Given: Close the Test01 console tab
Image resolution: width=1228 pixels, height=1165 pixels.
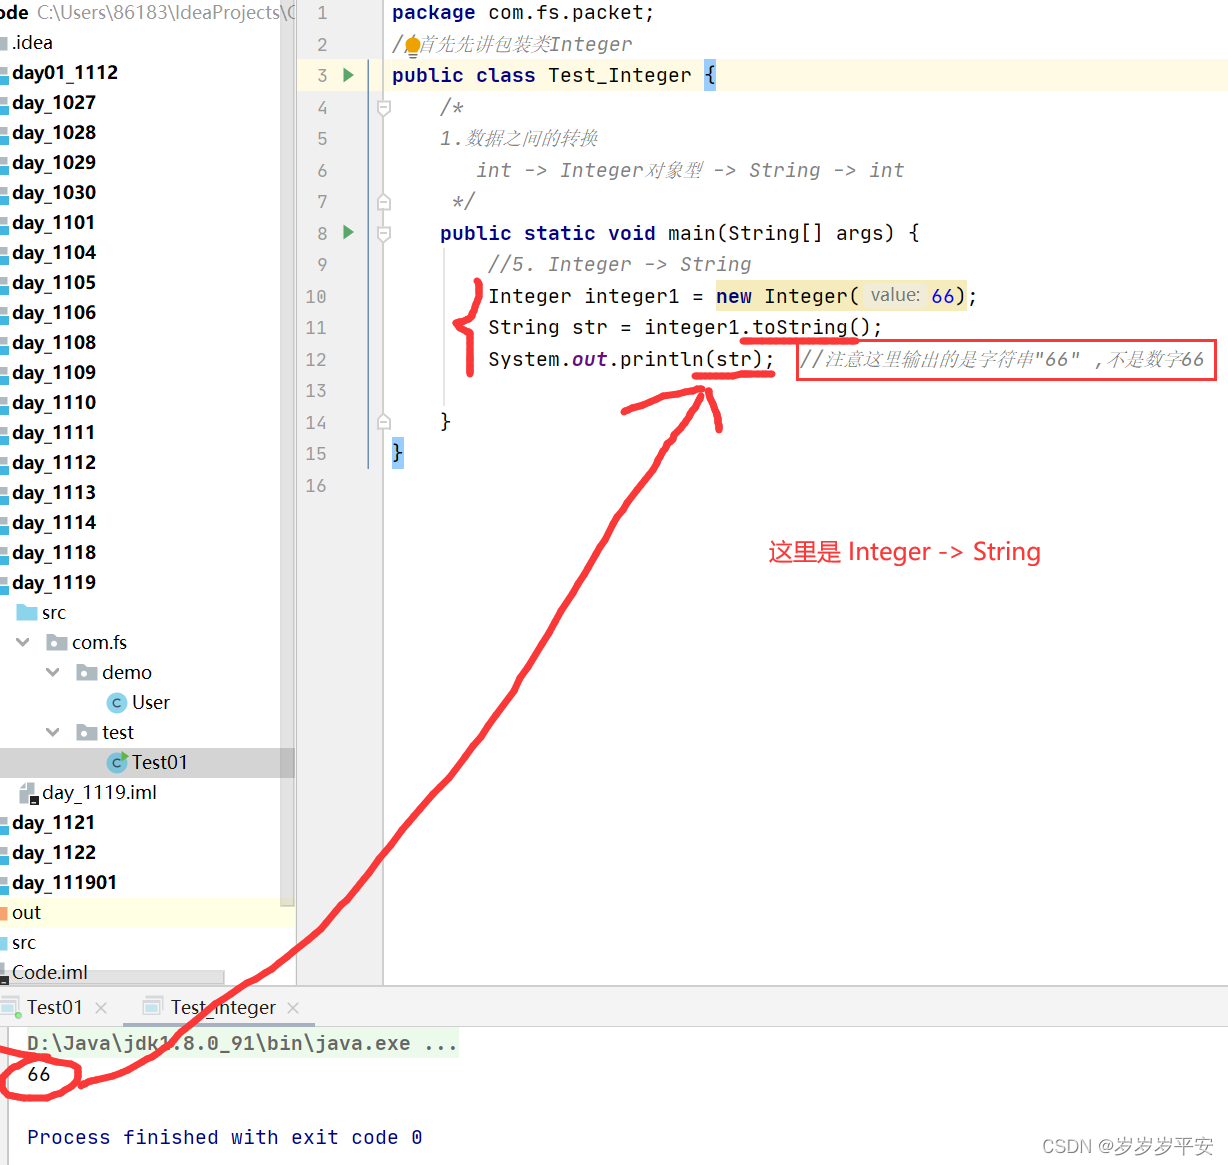Looking at the screenshot, I should tap(99, 1007).
